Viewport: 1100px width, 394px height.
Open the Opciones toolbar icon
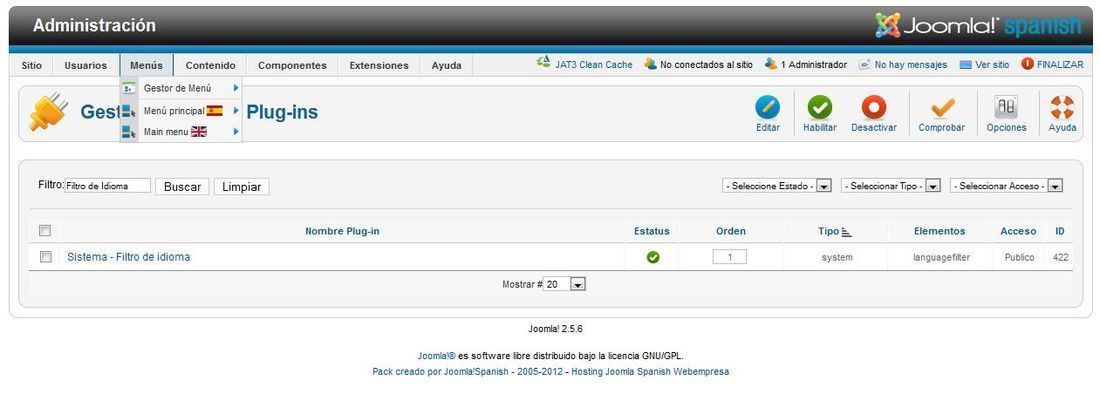pyautogui.click(x=1006, y=107)
